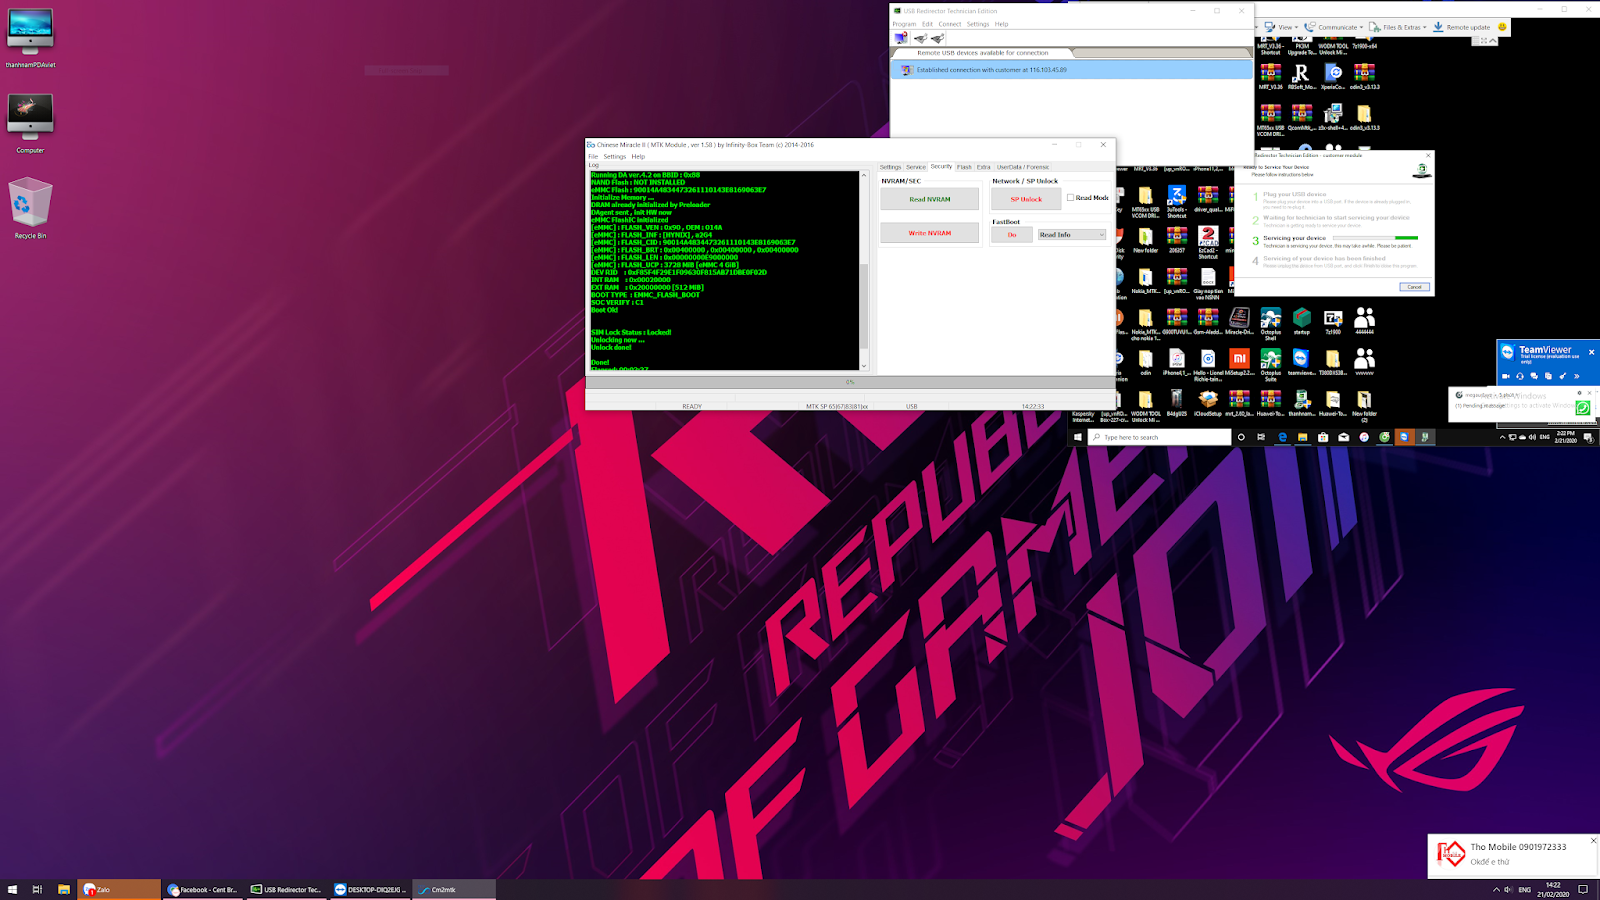
Task: Switch to Facebook - Cent Browser taskbar item
Action: point(203,889)
